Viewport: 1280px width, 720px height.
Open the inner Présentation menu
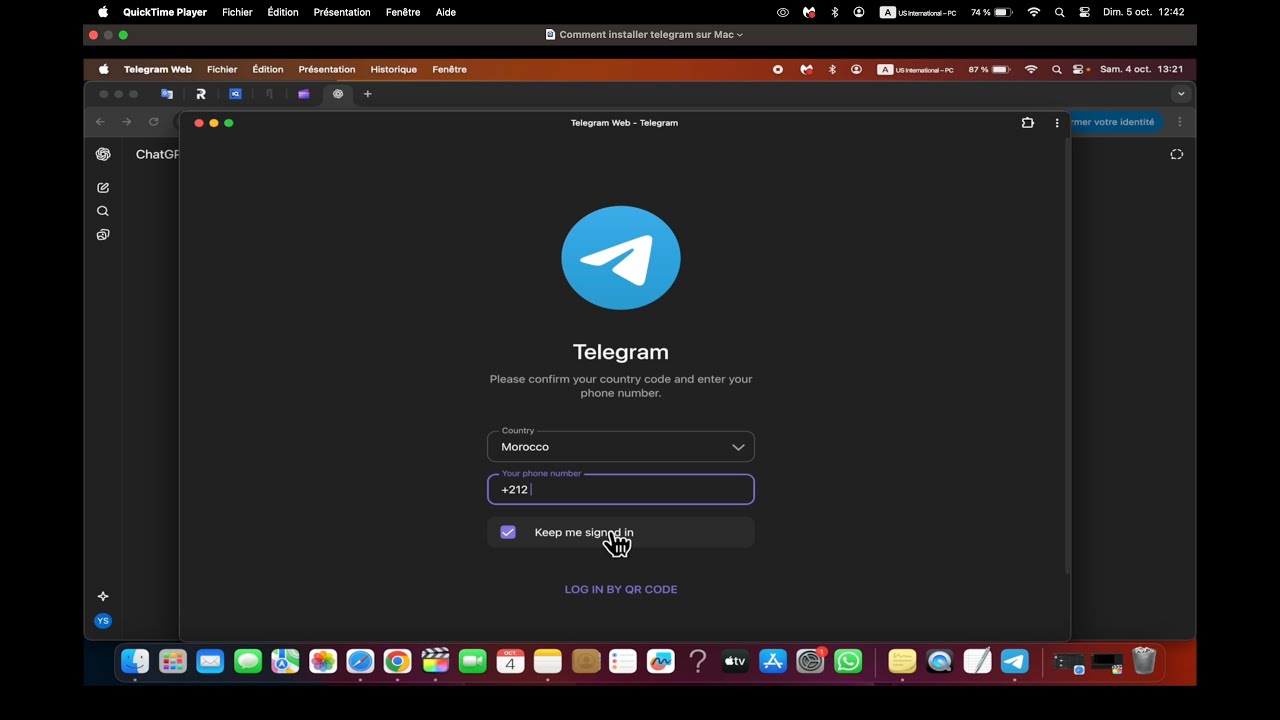tap(326, 70)
